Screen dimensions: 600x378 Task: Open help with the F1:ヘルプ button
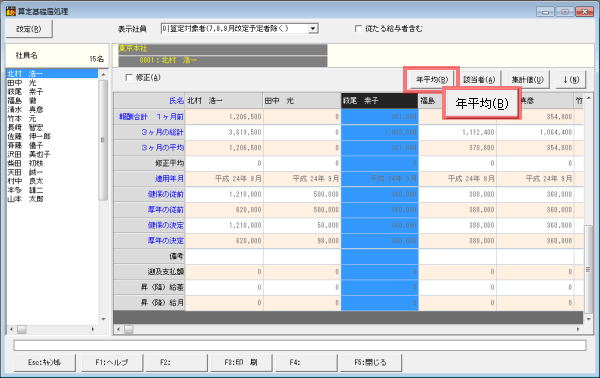[112, 362]
